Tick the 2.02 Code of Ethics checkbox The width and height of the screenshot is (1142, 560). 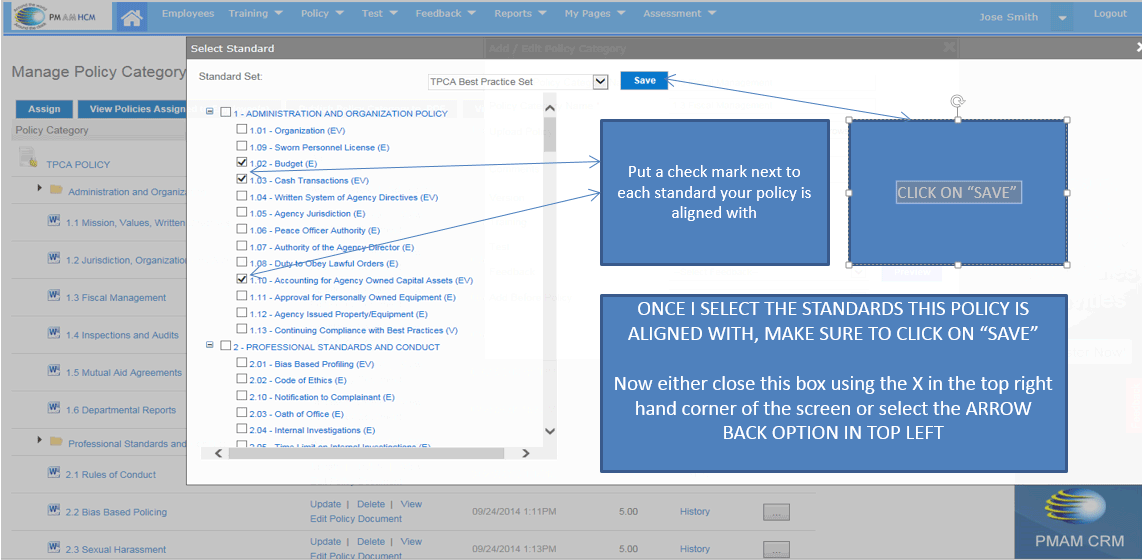pos(242,380)
